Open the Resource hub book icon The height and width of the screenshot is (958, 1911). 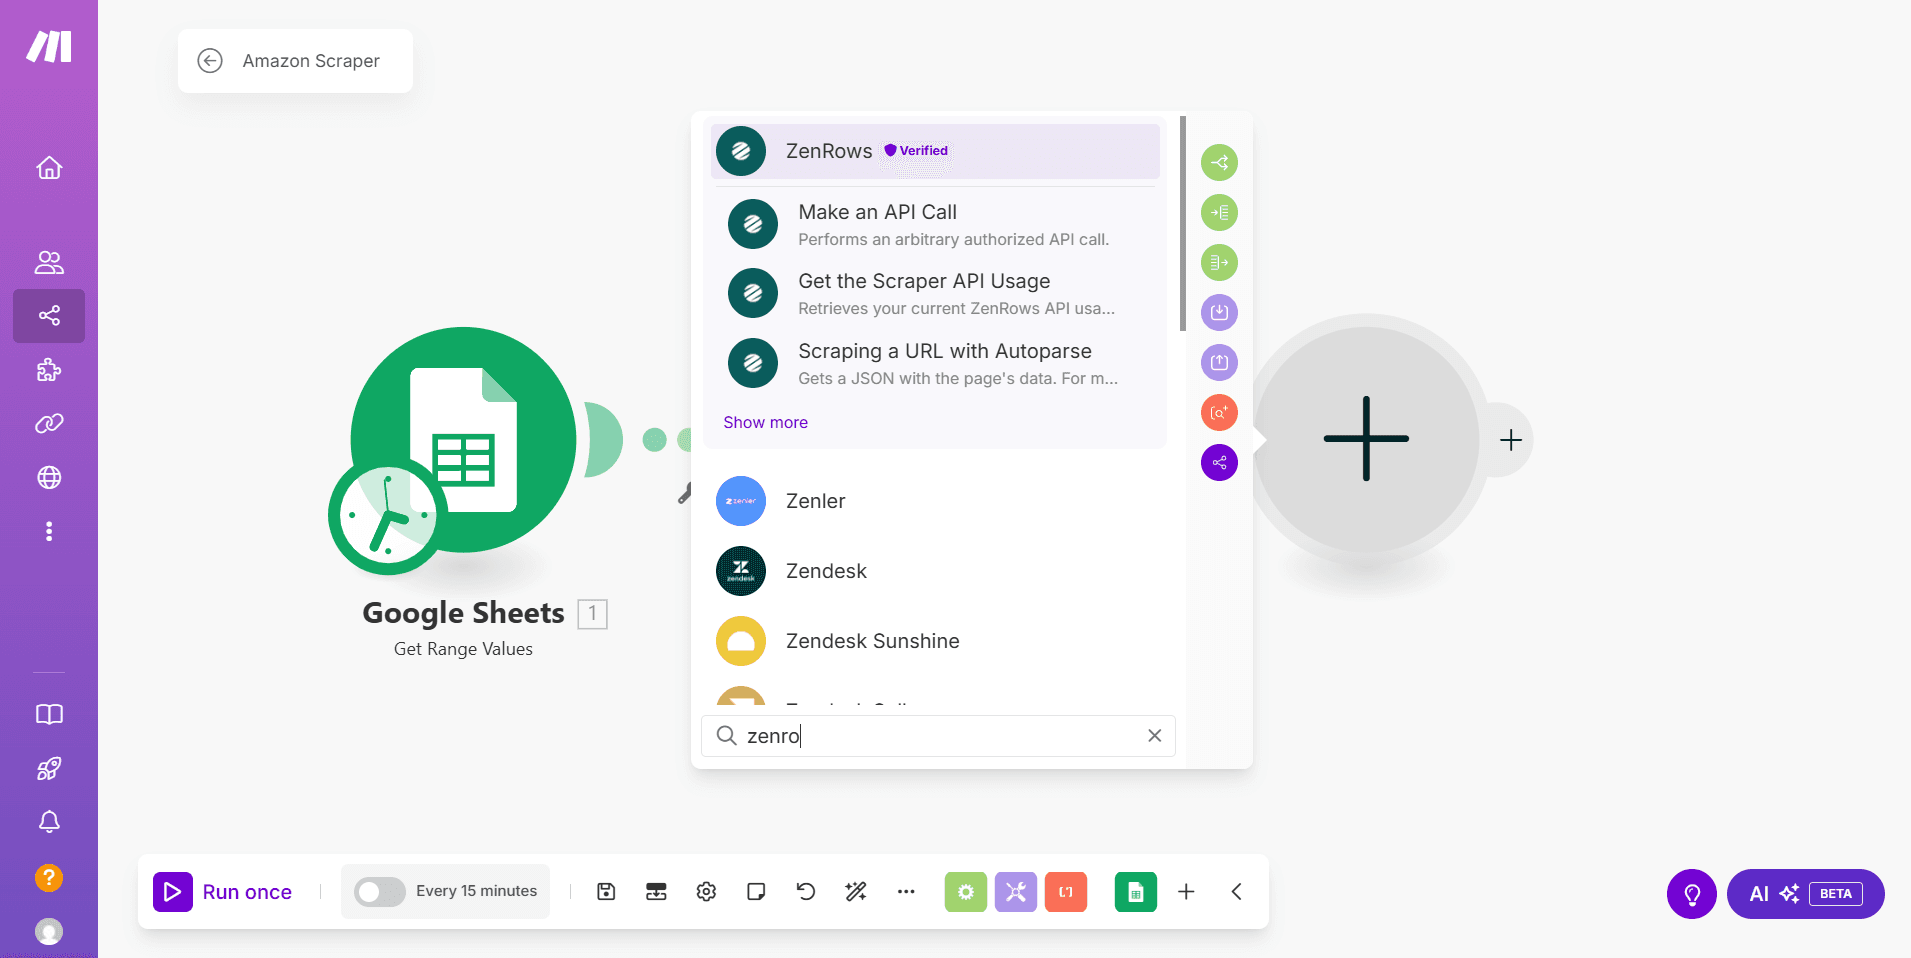[x=49, y=714]
